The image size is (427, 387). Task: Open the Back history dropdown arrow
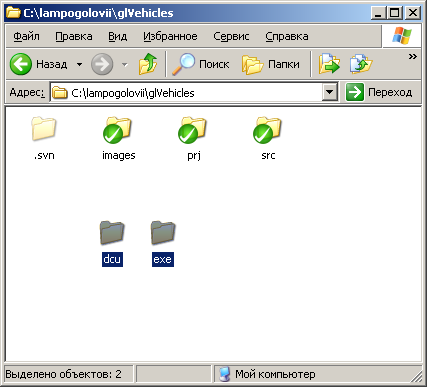click(x=79, y=64)
